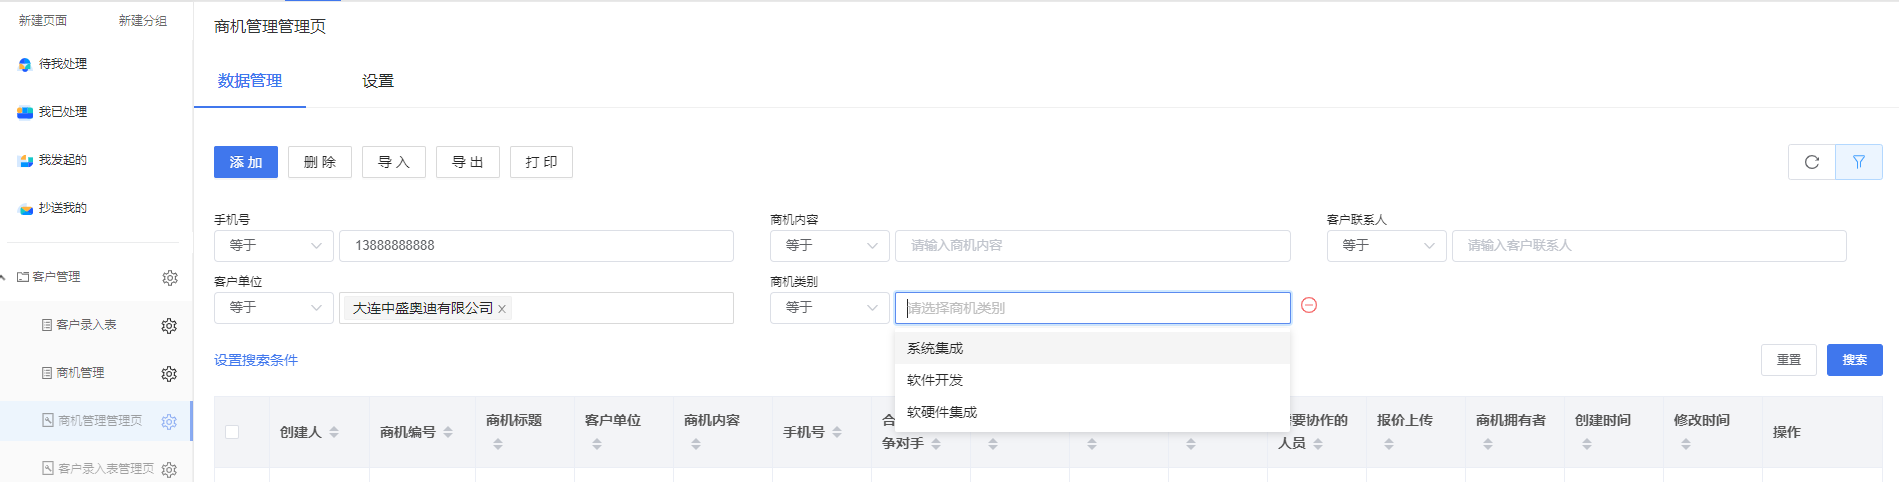Open the 商机类别 operator dropdown

830,308
